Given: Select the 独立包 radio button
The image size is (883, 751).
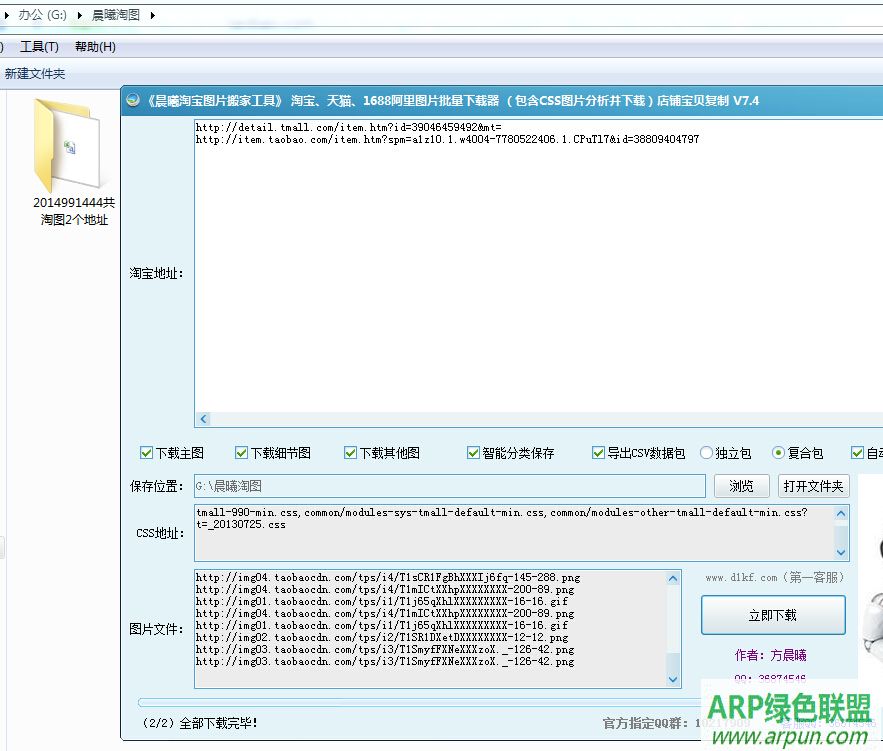Looking at the screenshot, I should pyautogui.click(x=706, y=453).
